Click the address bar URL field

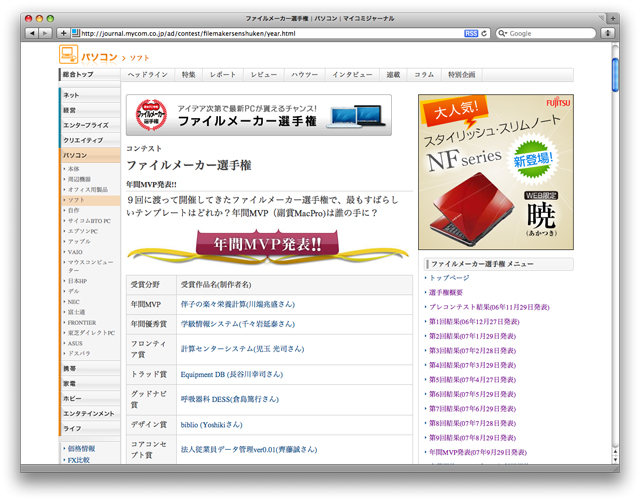point(271,33)
